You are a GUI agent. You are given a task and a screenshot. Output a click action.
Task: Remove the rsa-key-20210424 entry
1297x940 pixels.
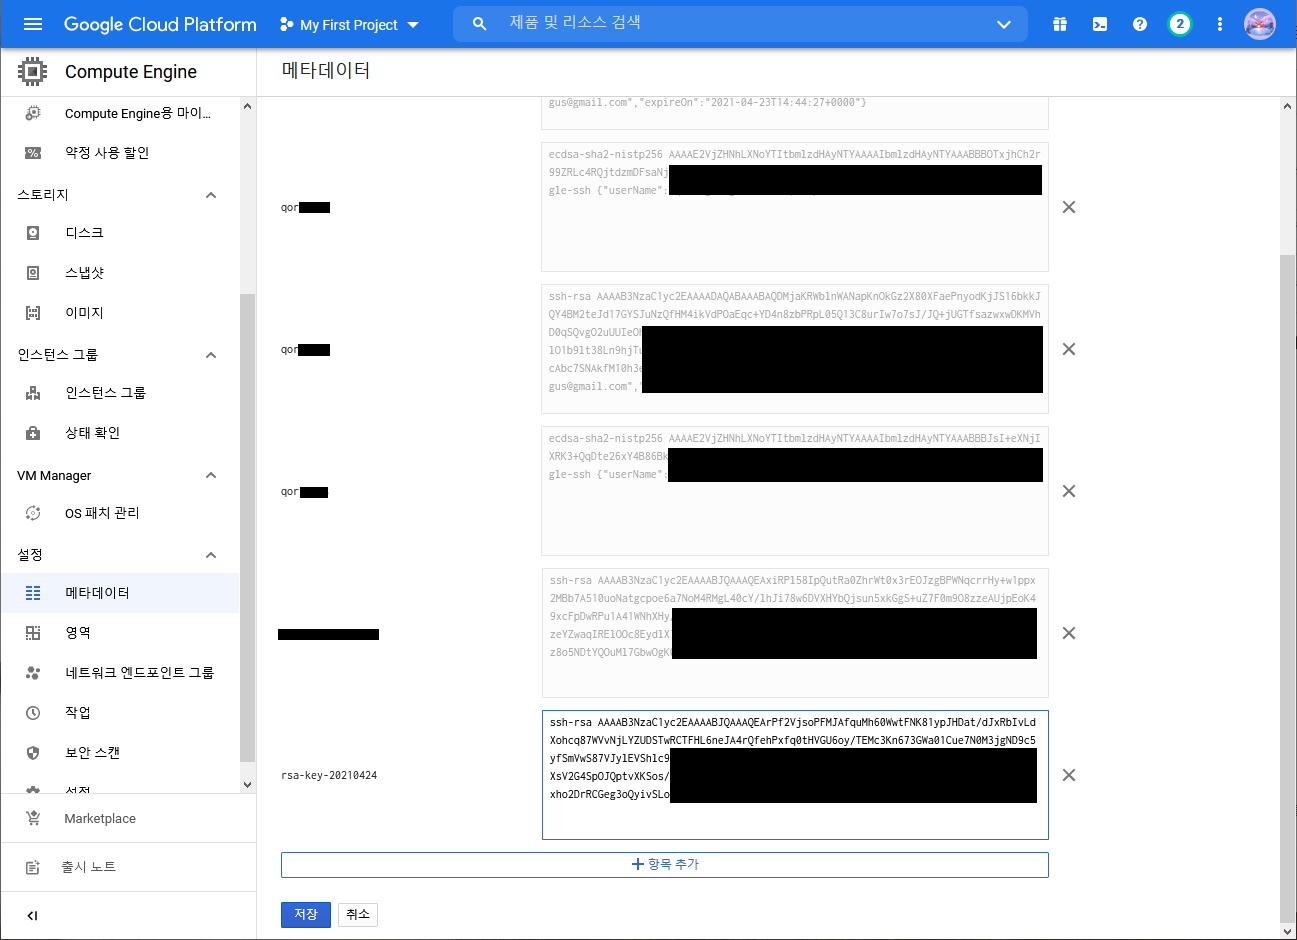(x=1069, y=775)
